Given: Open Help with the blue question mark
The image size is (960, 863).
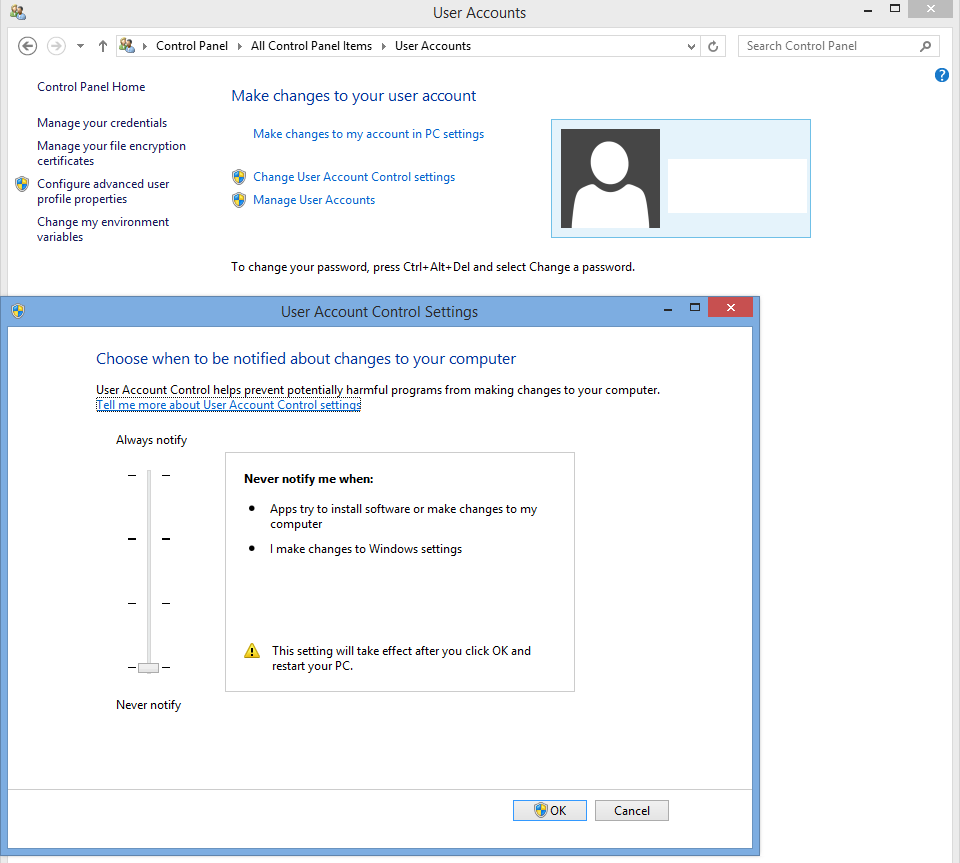Looking at the screenshot, I should coord(942,75).
